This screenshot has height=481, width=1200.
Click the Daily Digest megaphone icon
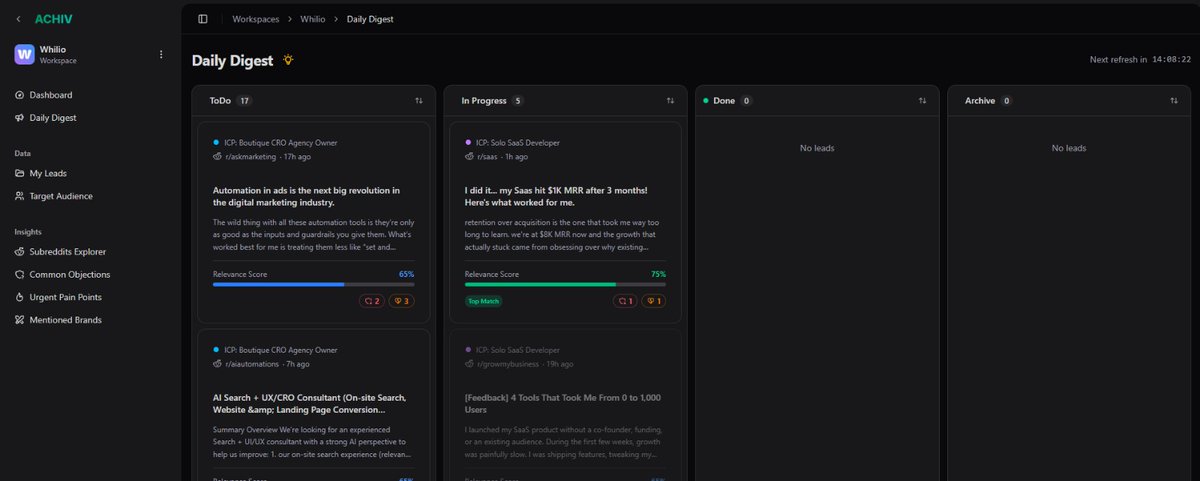pos(20,118)
